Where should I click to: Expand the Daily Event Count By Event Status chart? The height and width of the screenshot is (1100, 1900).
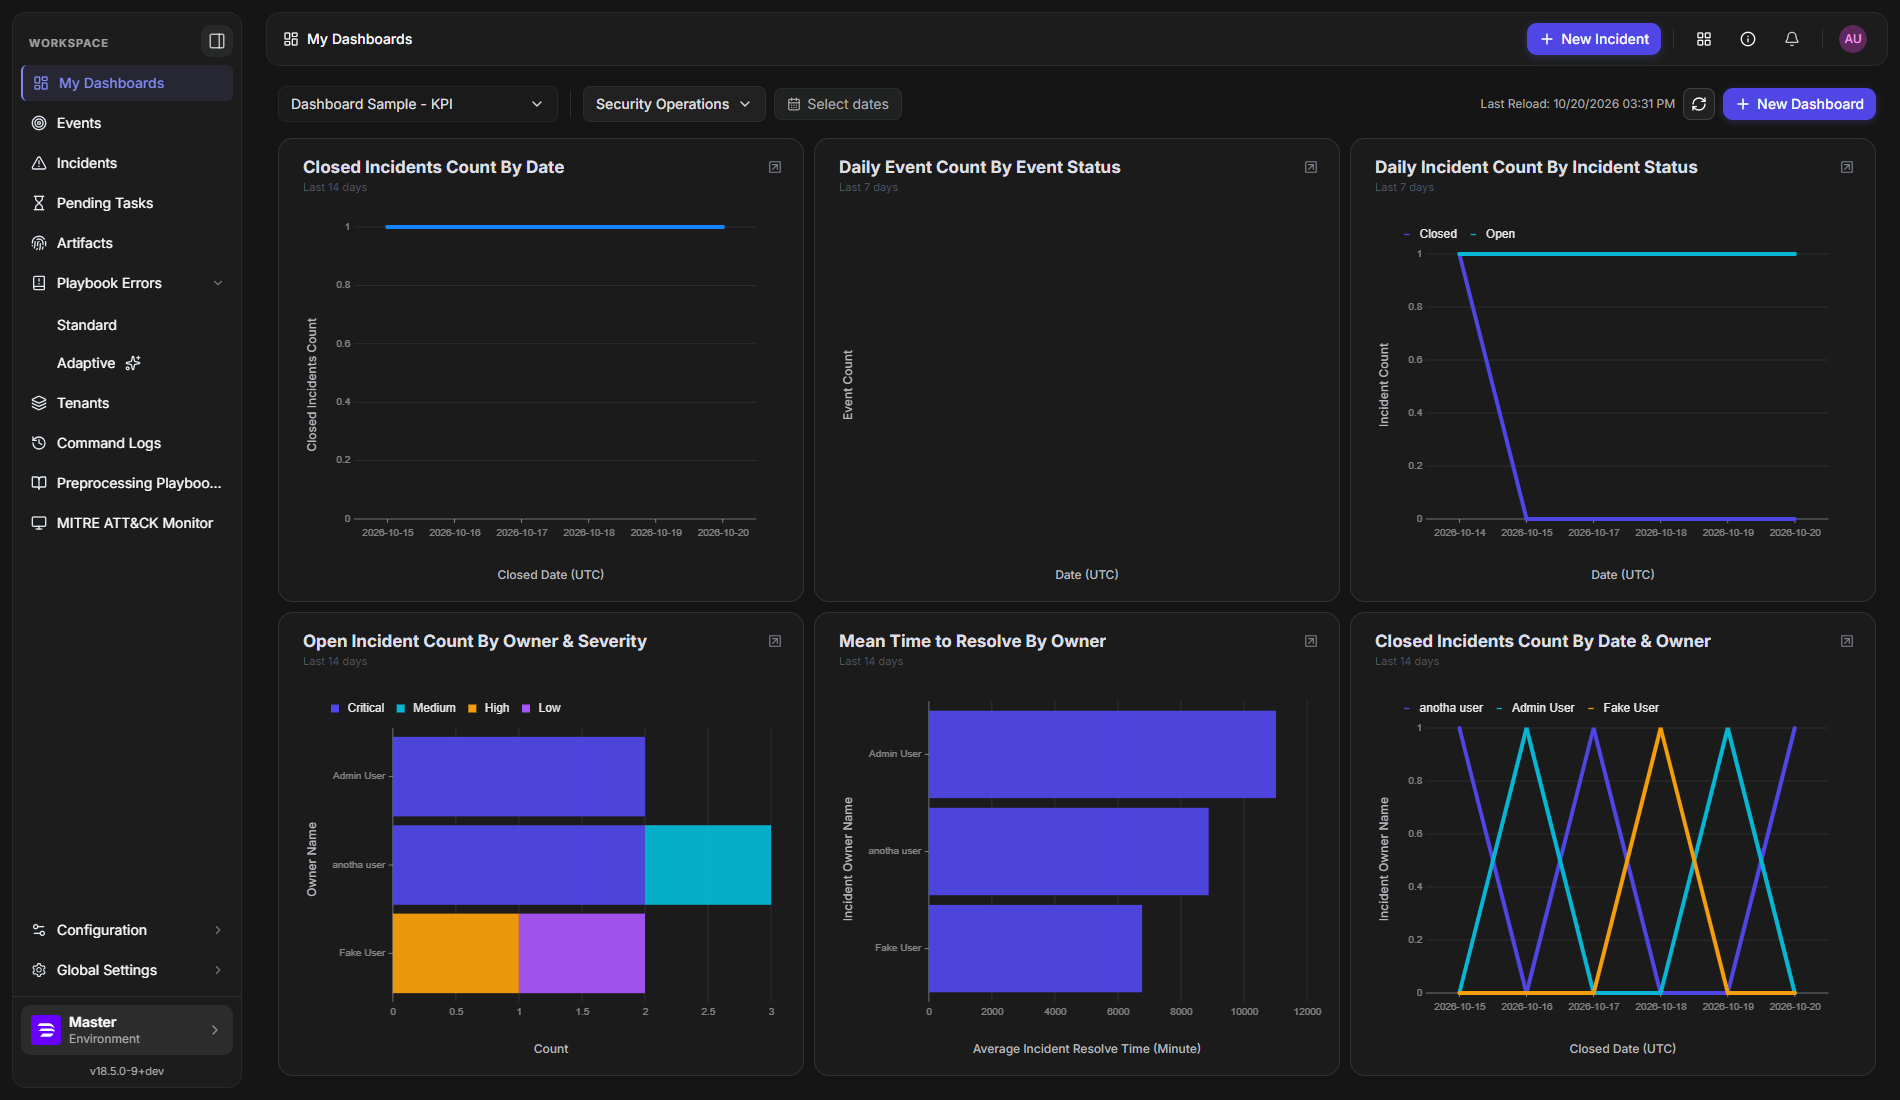tap(1311, 167)
